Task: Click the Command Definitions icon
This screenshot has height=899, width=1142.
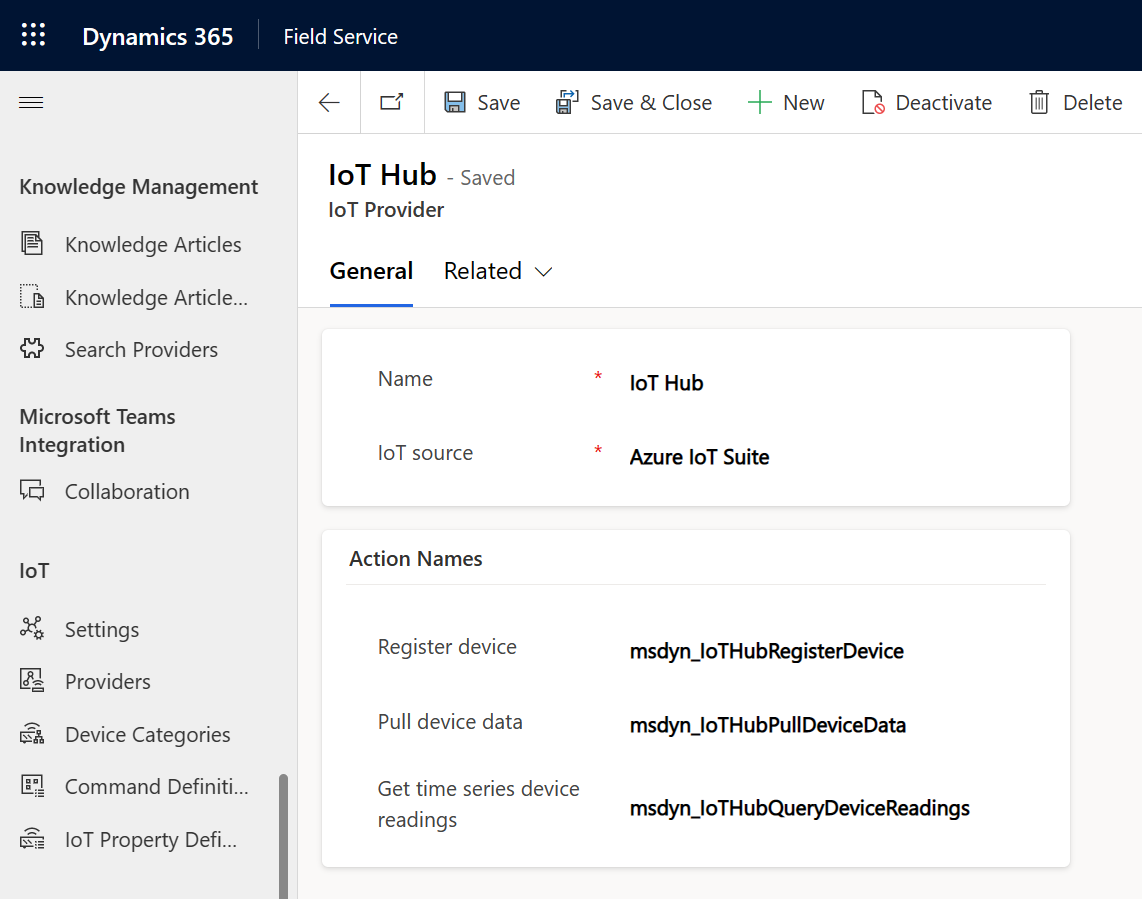Action: tap(32, 786)
